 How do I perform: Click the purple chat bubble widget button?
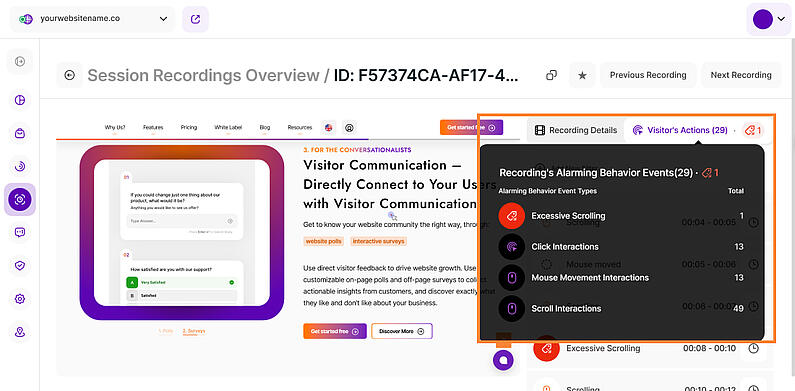pos(503,360)
